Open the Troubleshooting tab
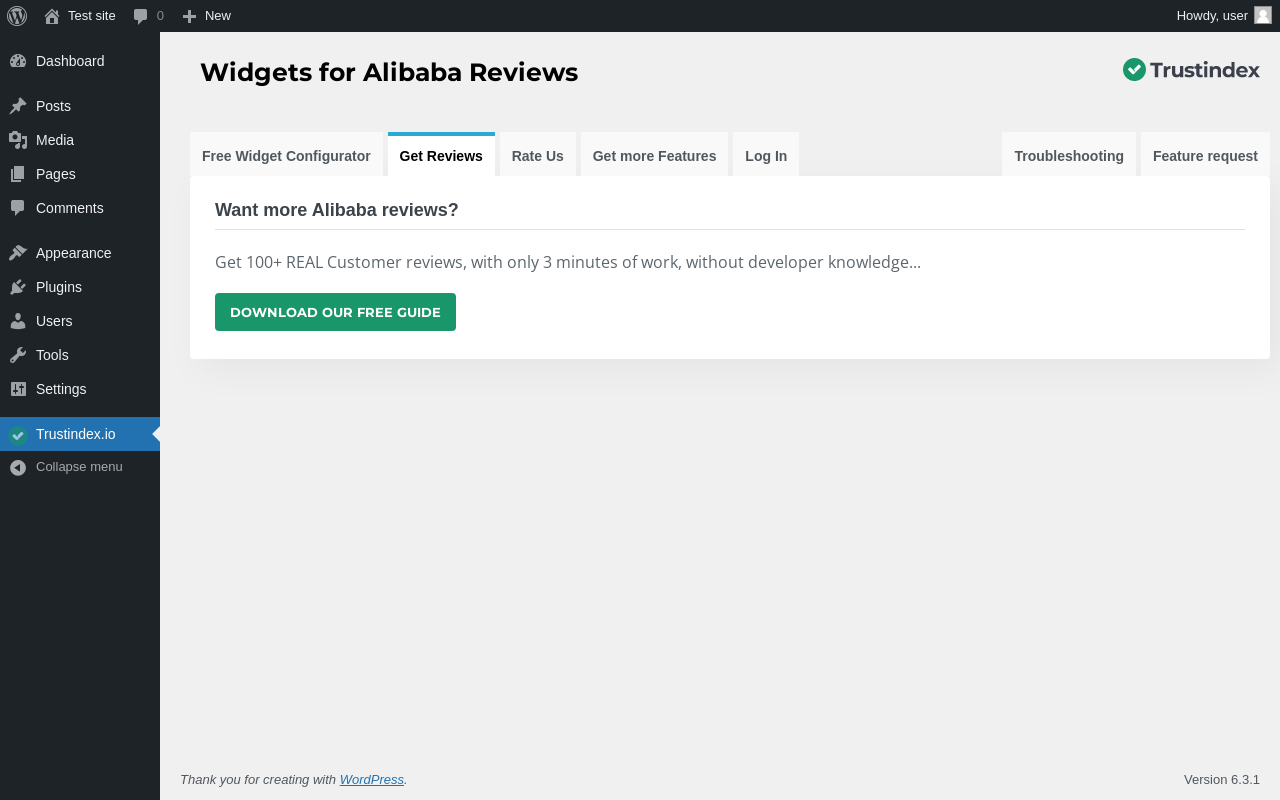Viewport: 1280px width, 800px height. pyautogui.click(x=1068, y=156)
